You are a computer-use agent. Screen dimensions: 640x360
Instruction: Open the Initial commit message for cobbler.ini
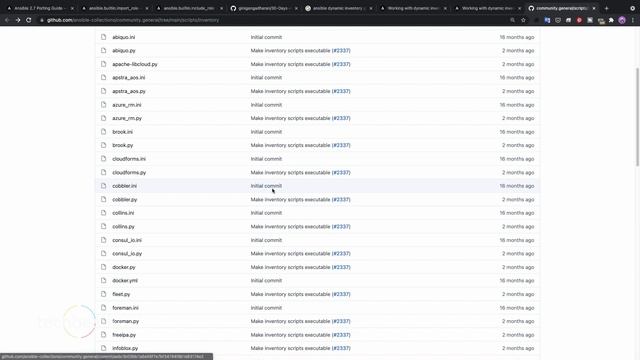pyautogui.click(x=266, y=186)
